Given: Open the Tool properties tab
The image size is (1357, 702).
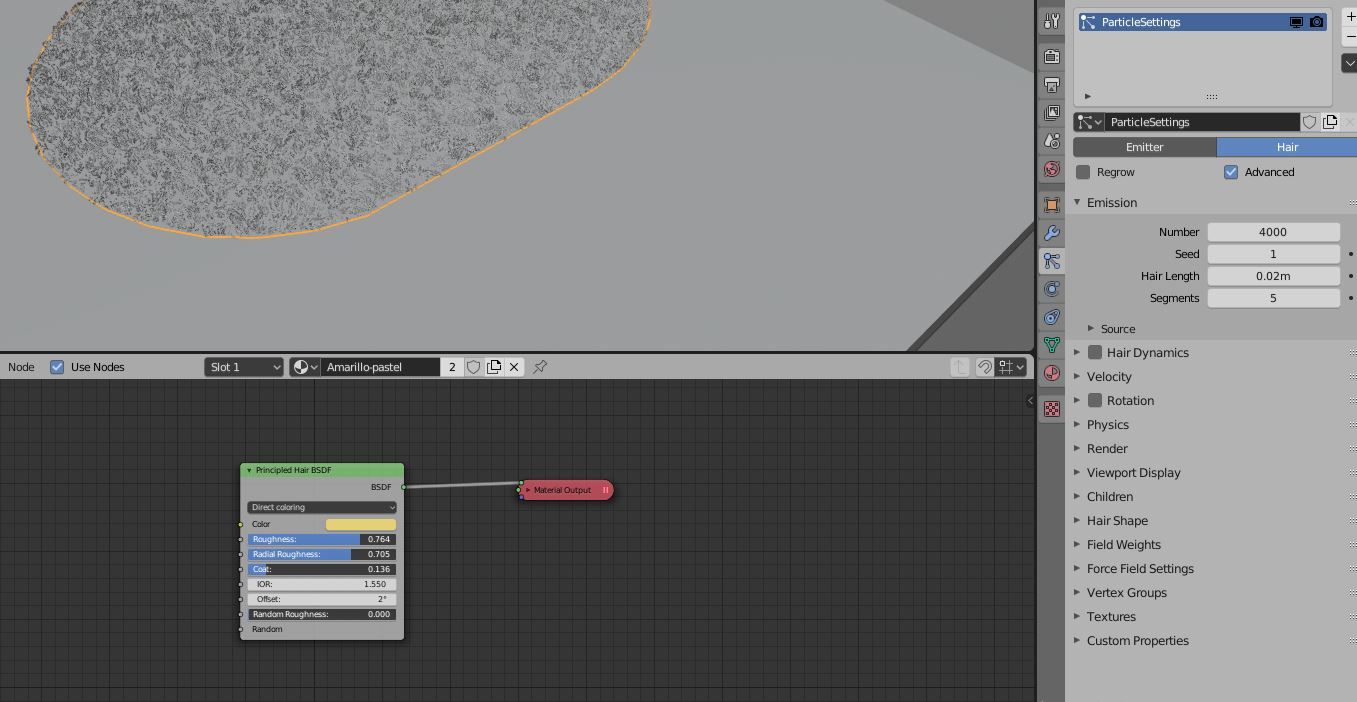Looking at the screenshot, I should pos(1051,21).
